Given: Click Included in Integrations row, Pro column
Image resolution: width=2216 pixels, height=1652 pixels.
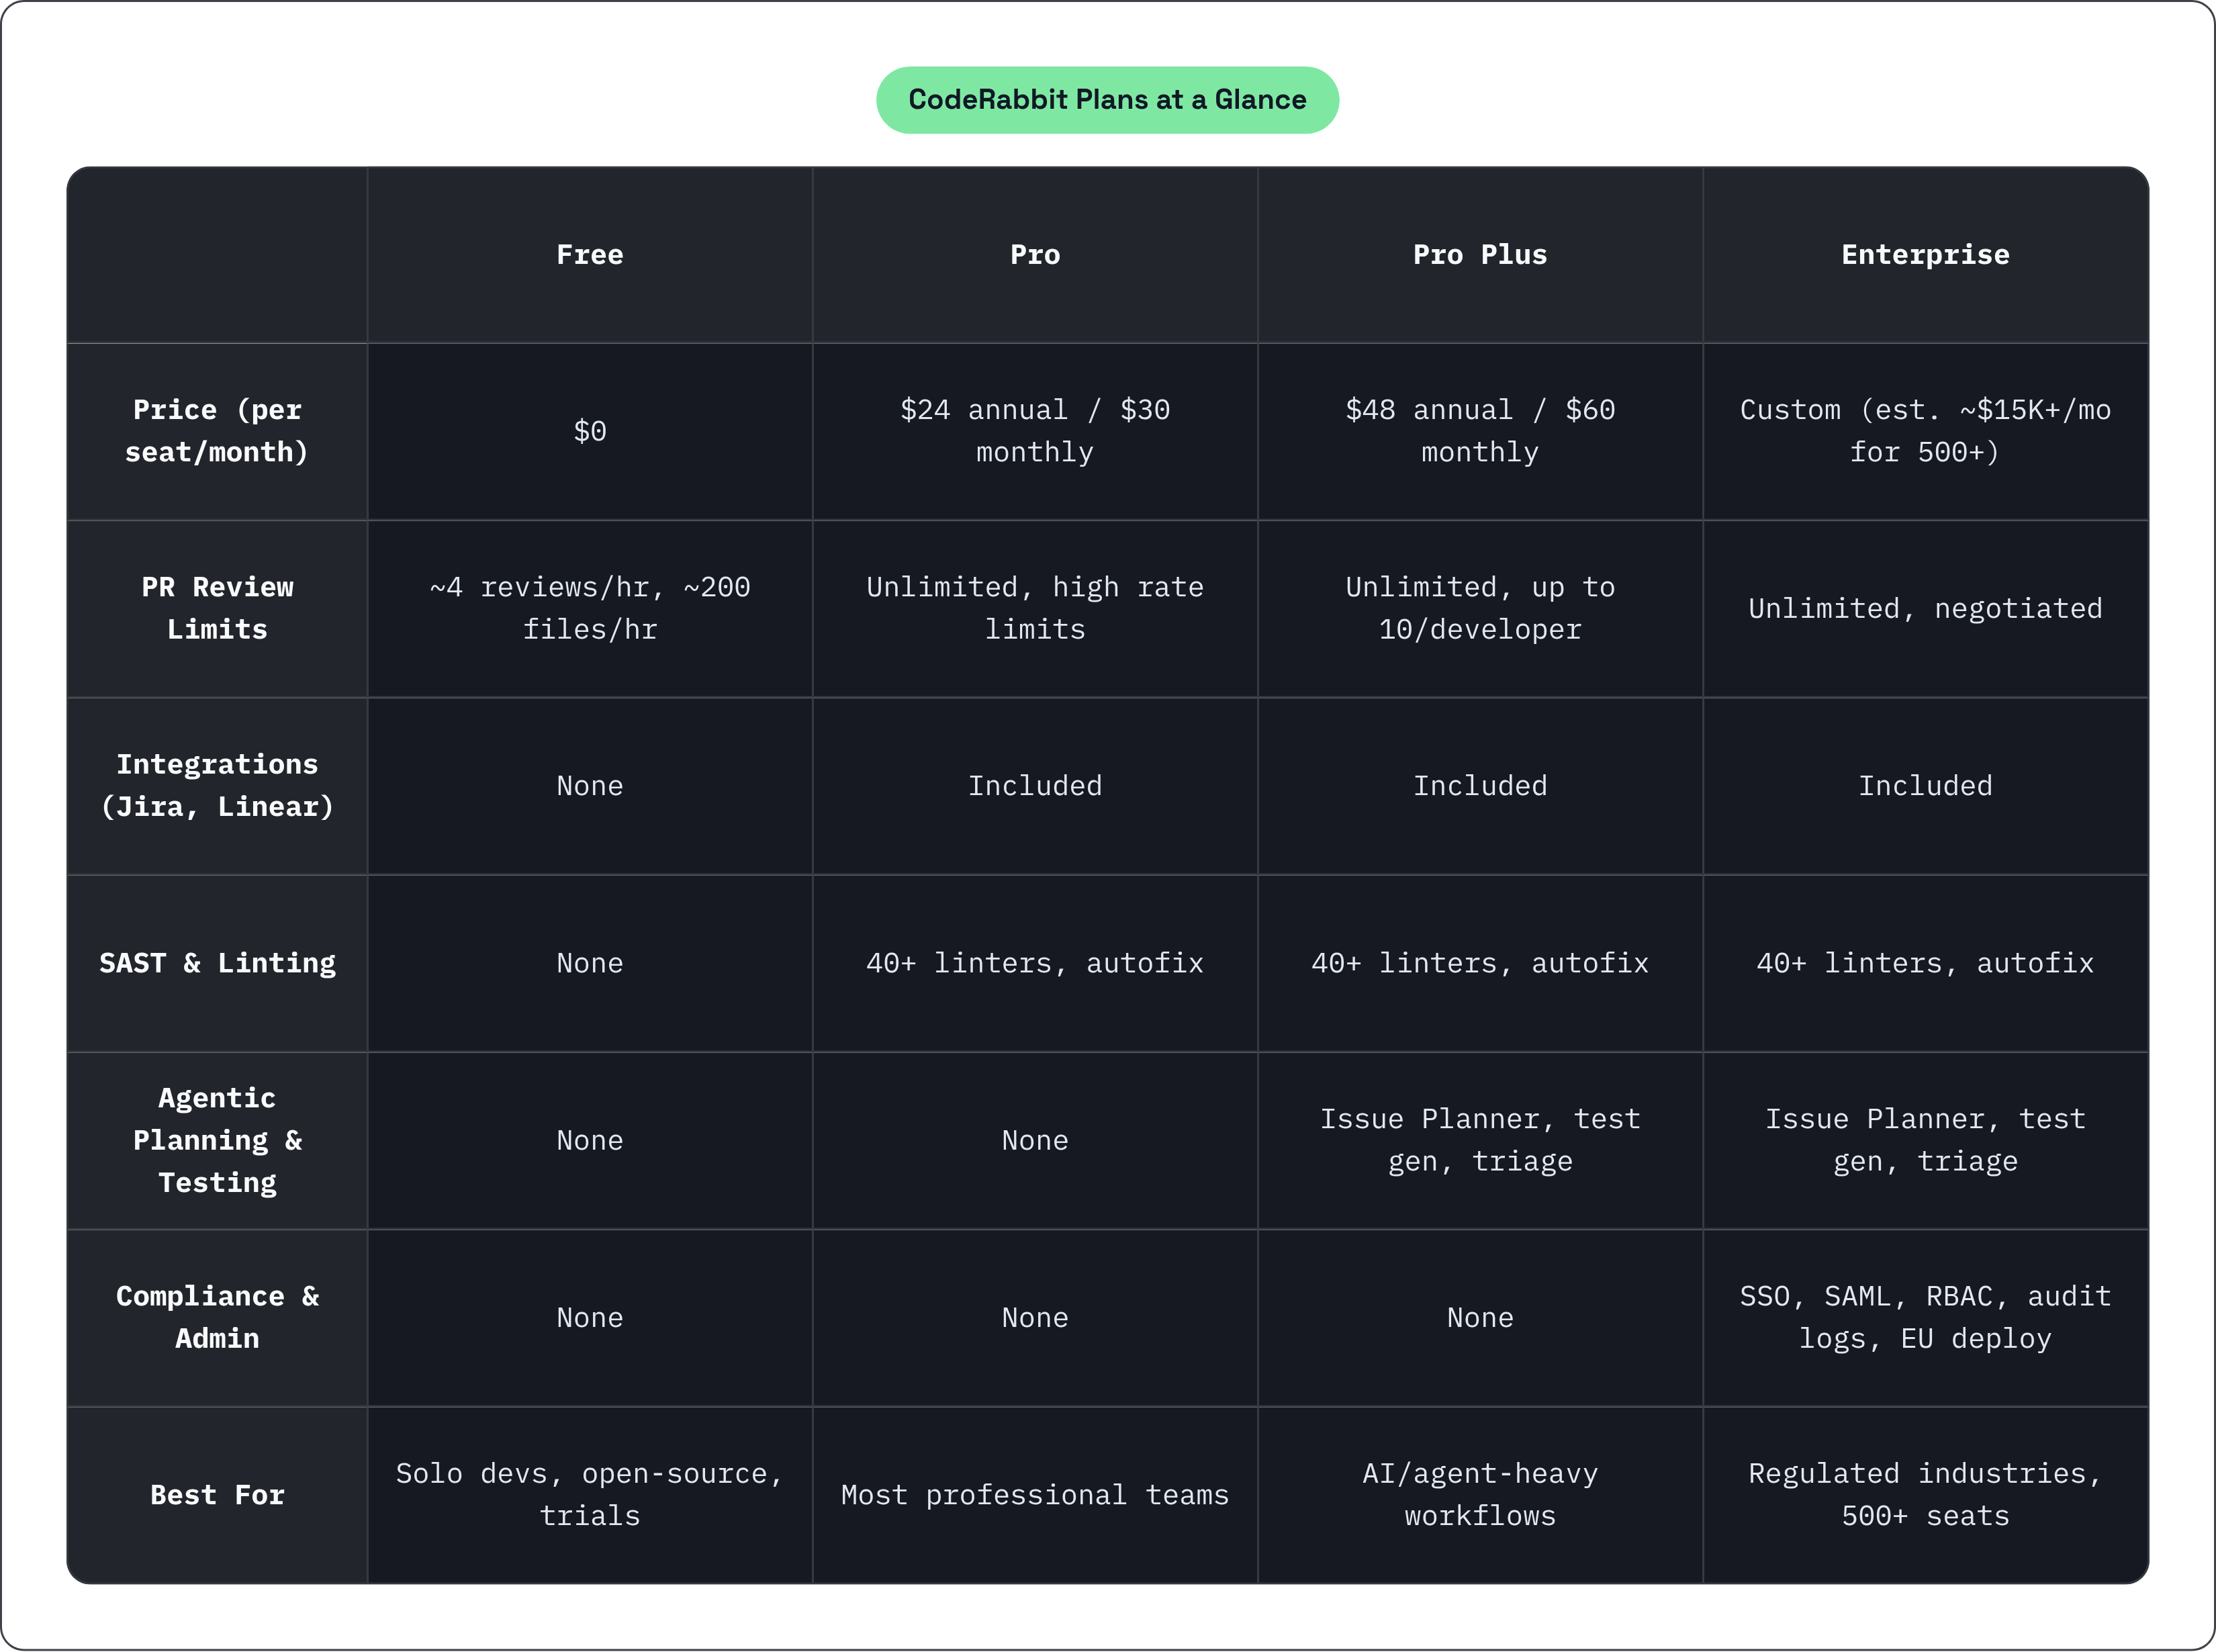Looking at the screenshot, I should point(1035,786).
